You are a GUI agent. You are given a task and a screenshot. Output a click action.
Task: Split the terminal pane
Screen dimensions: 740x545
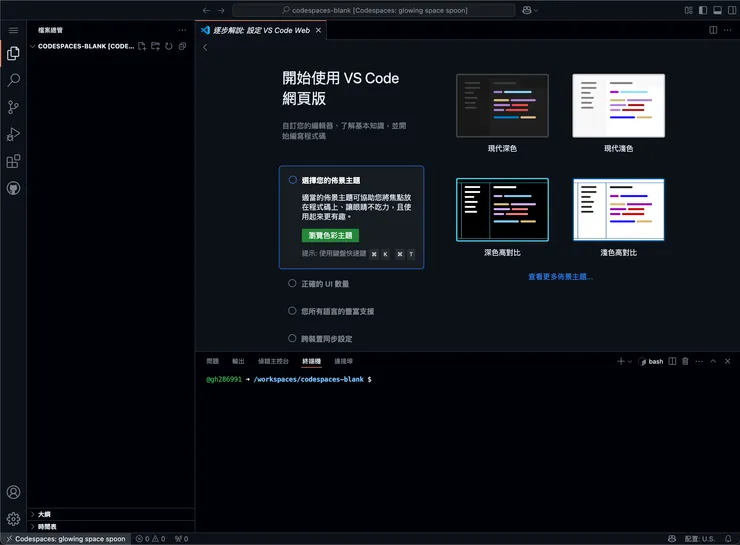(672, 361)
